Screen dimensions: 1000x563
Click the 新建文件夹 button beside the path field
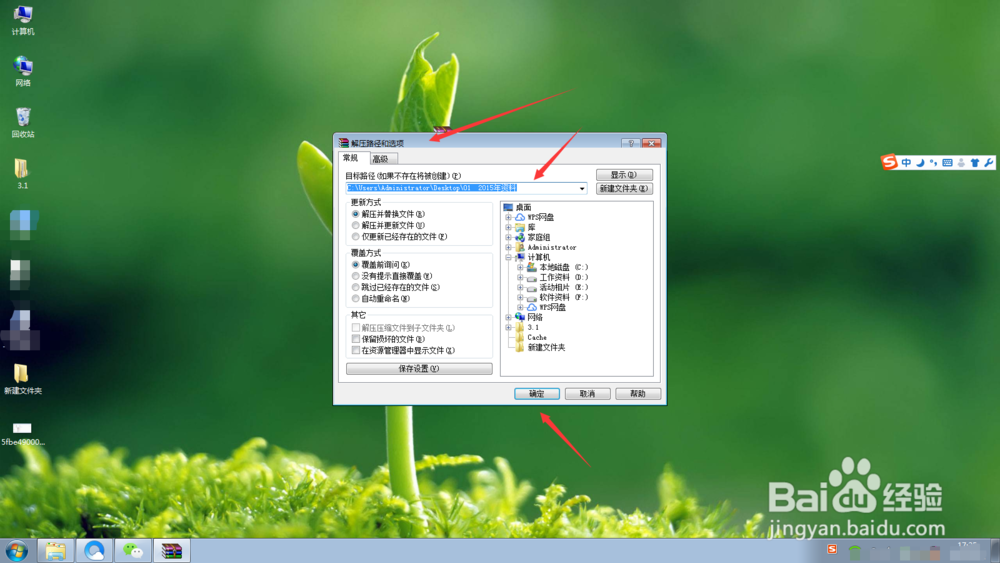point(624,189)
